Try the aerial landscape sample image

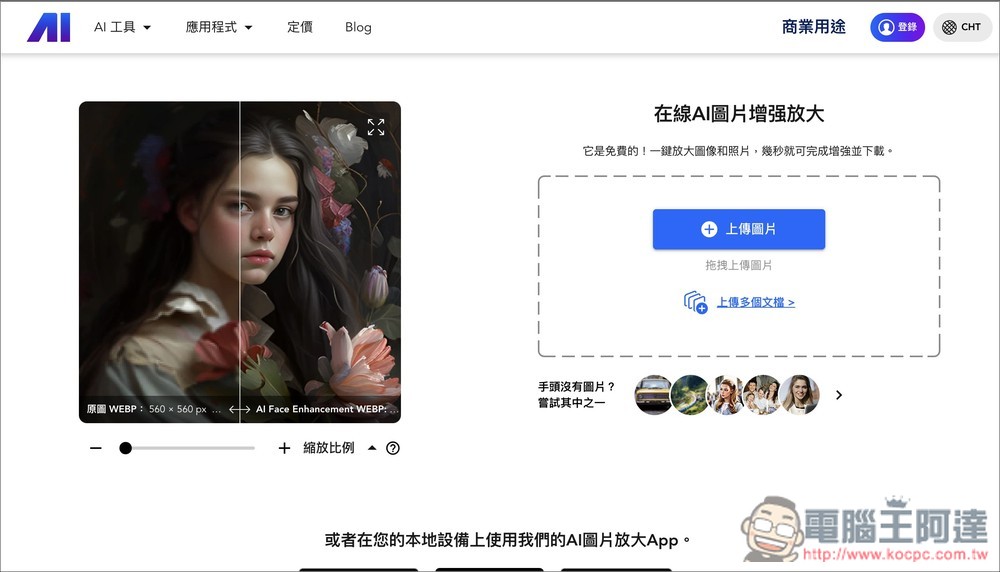(690, 395)
